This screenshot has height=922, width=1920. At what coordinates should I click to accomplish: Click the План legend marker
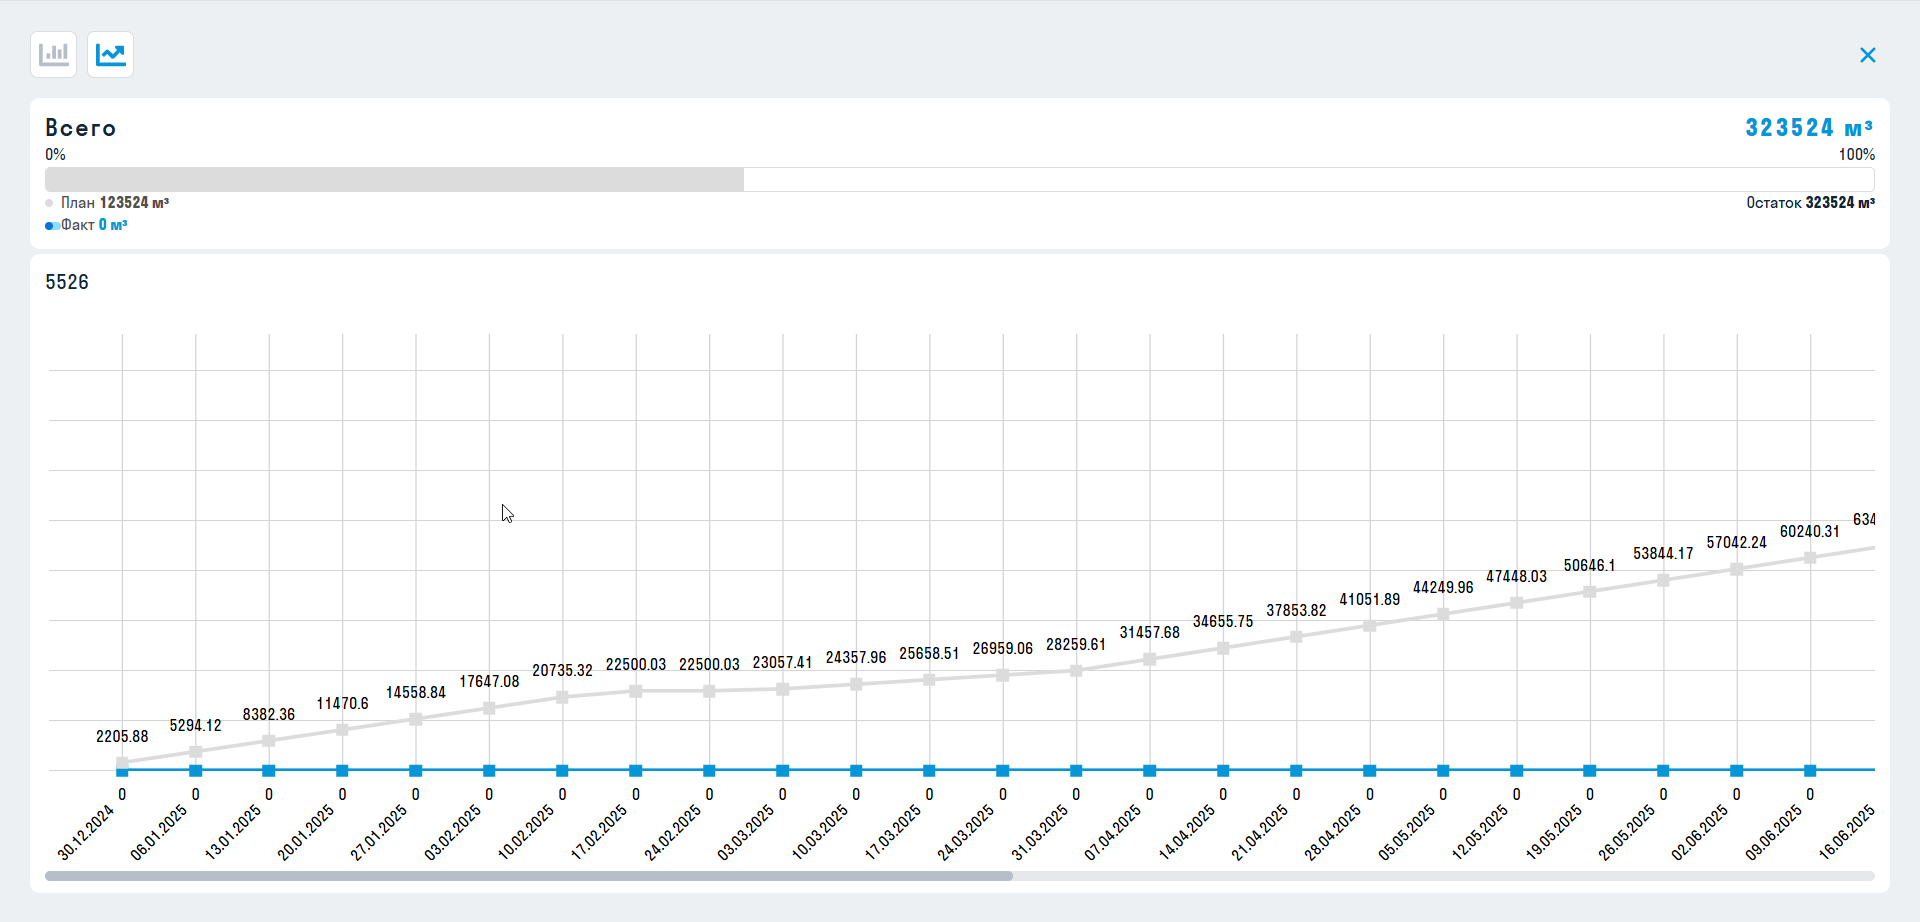click(49, 203)
